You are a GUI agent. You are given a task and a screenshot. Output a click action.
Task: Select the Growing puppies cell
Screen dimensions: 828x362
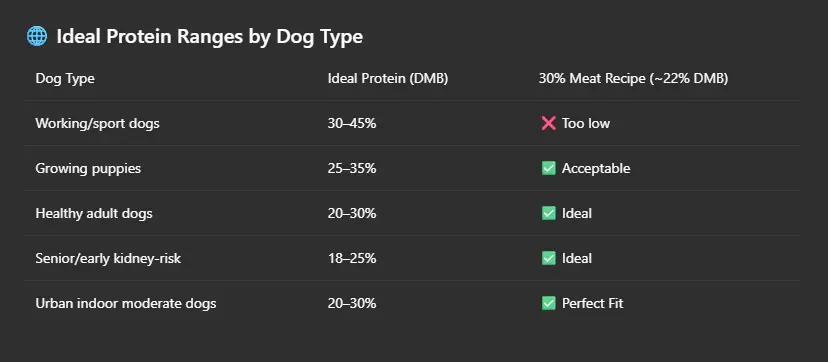(x=88, y=168)
